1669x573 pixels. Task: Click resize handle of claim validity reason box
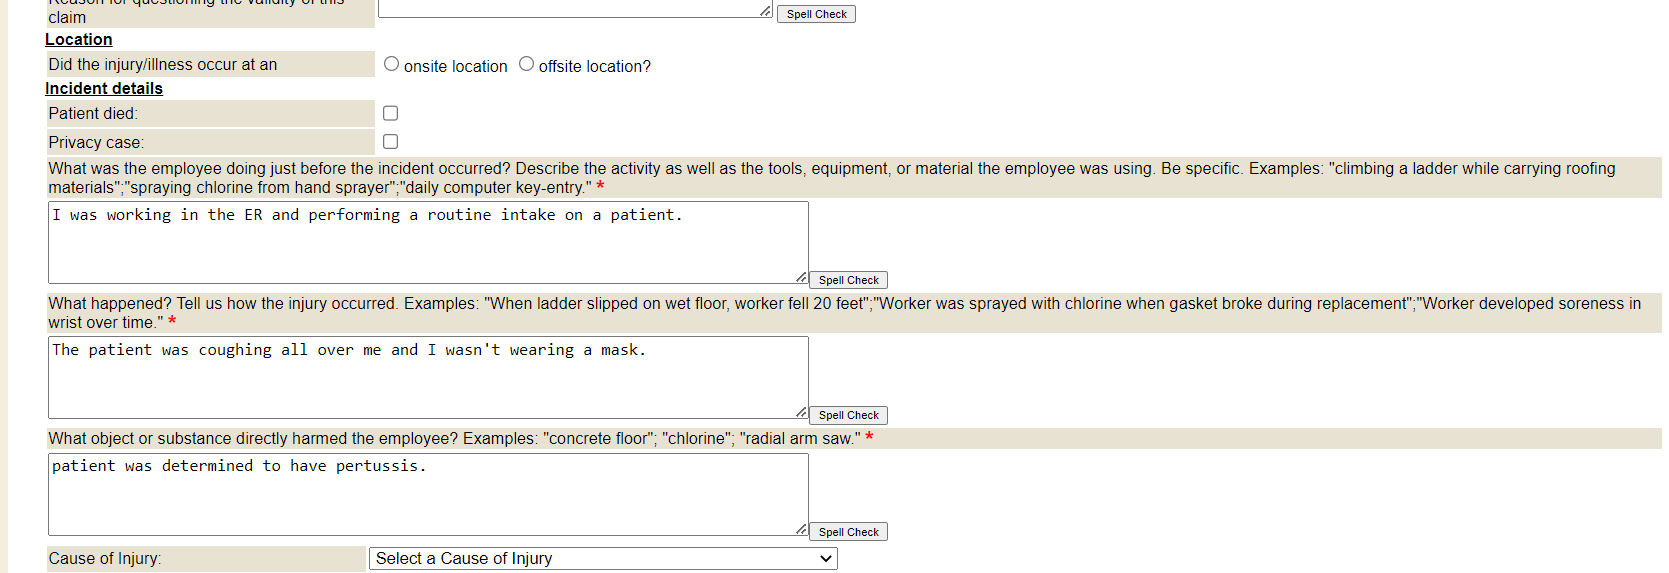coord(765,11)
